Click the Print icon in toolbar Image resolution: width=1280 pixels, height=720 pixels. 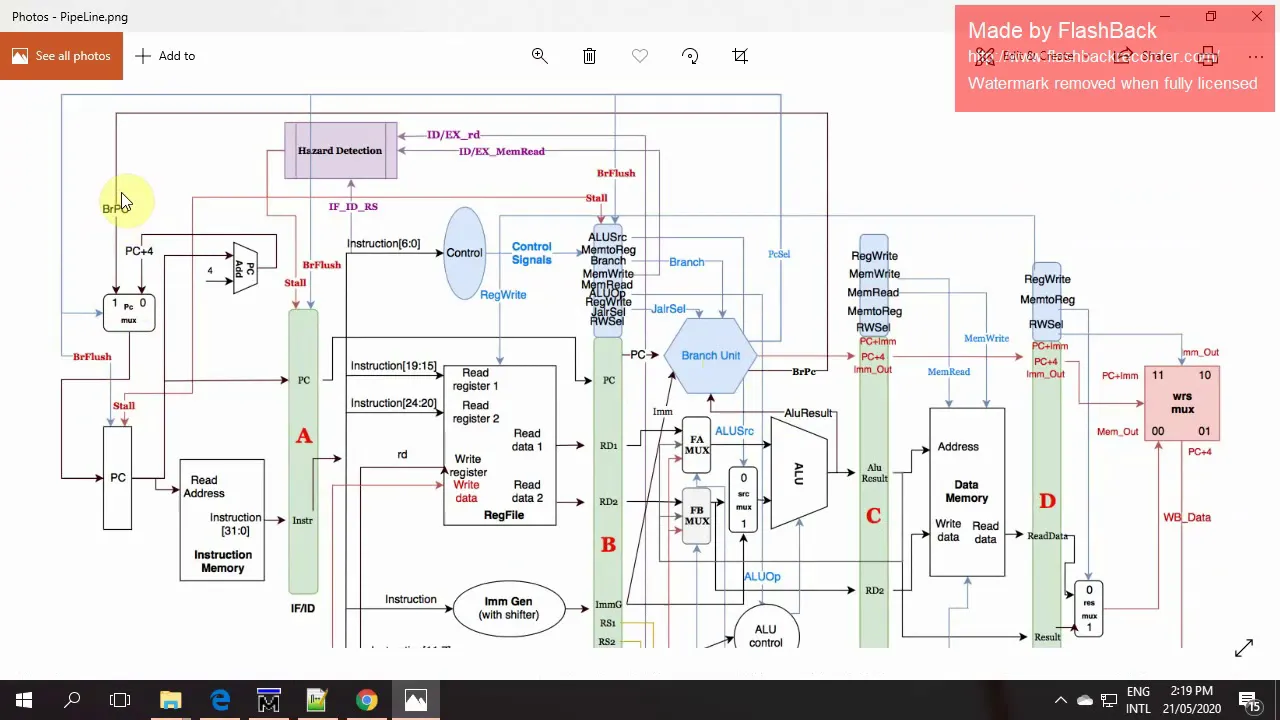[x=1208, y=56]
